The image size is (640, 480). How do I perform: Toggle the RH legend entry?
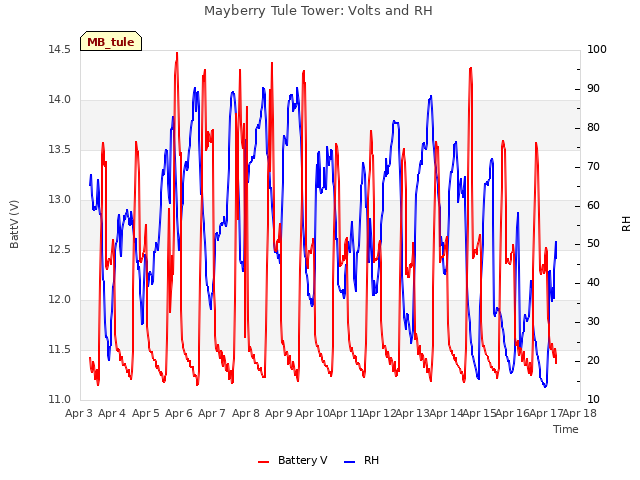pos(361,460)
